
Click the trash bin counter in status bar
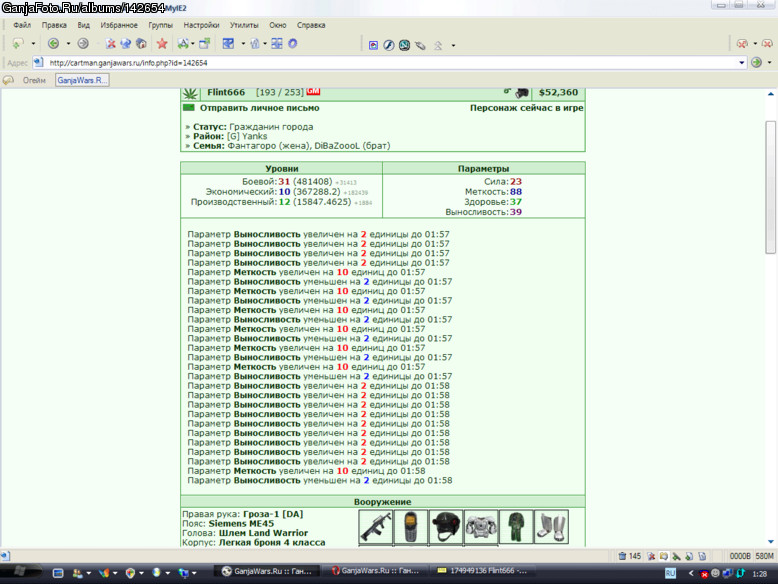[629, 556]
